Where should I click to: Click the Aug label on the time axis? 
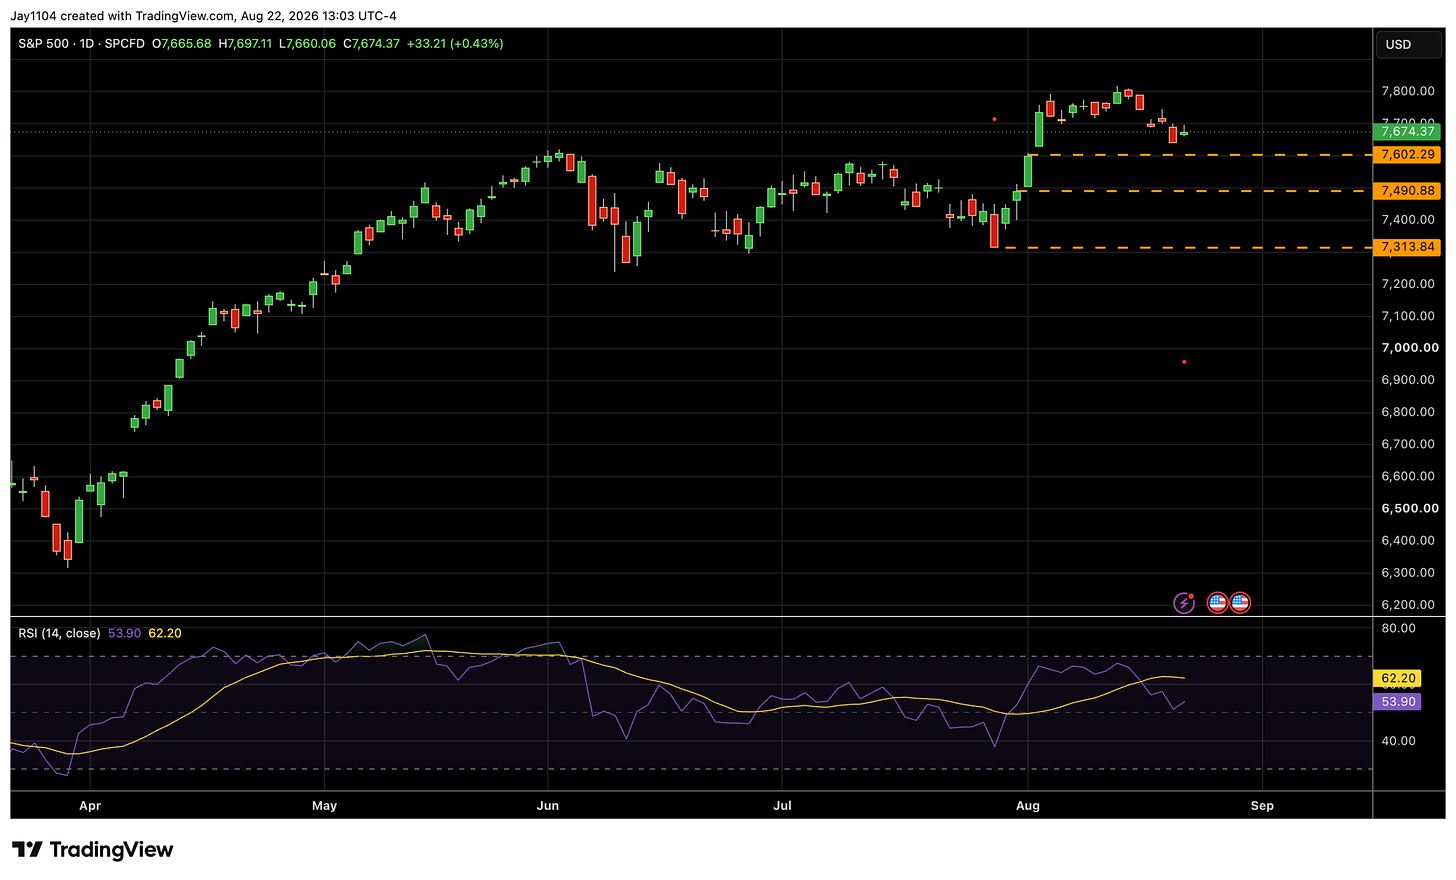[x=1027, y=806]
